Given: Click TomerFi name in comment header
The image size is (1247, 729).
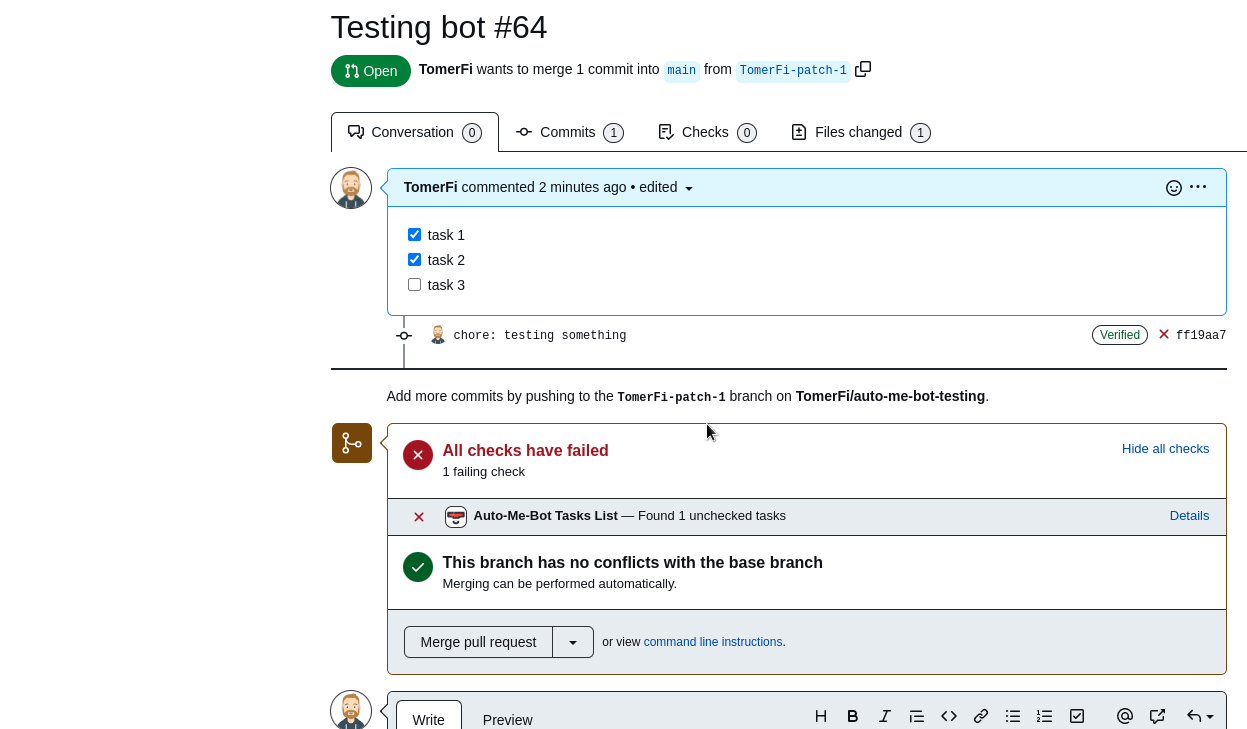Looking at the screenshot, I should pyautogui.click(x=431, y=187).
